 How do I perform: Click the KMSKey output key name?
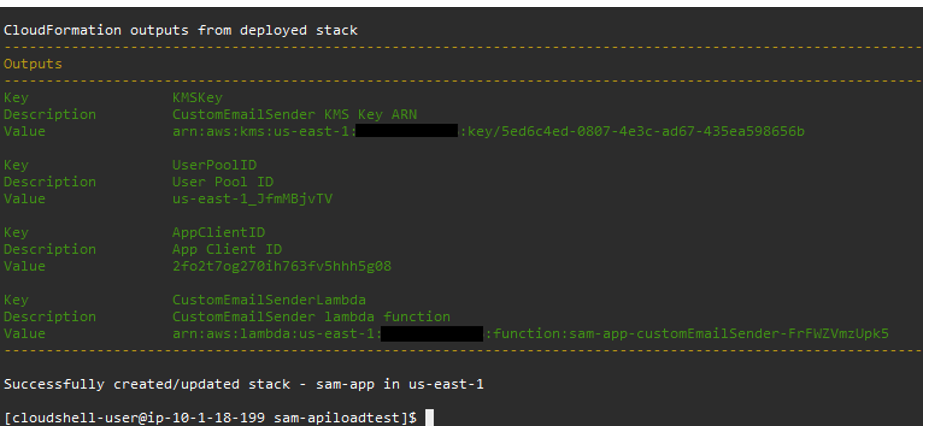[197, 98]
